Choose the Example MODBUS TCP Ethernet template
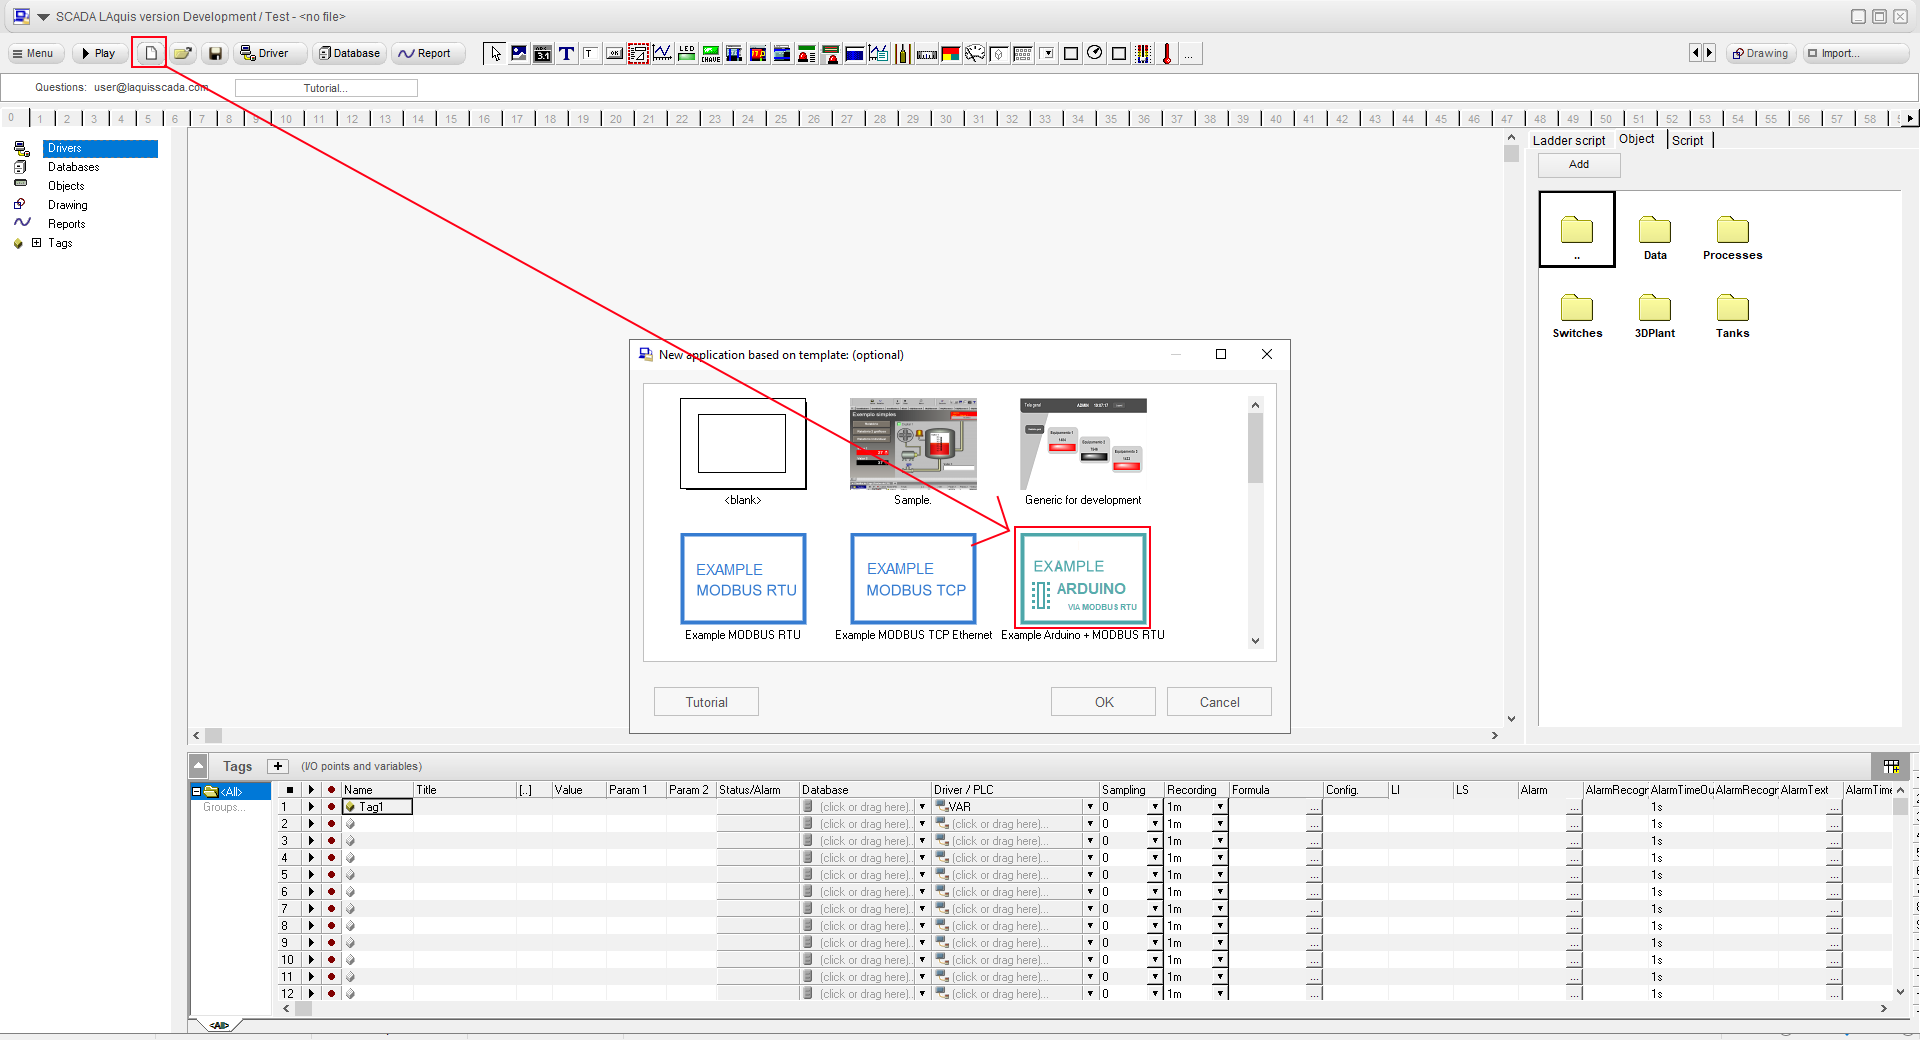Screen dimensions: 1920x1040 [913, 579]
